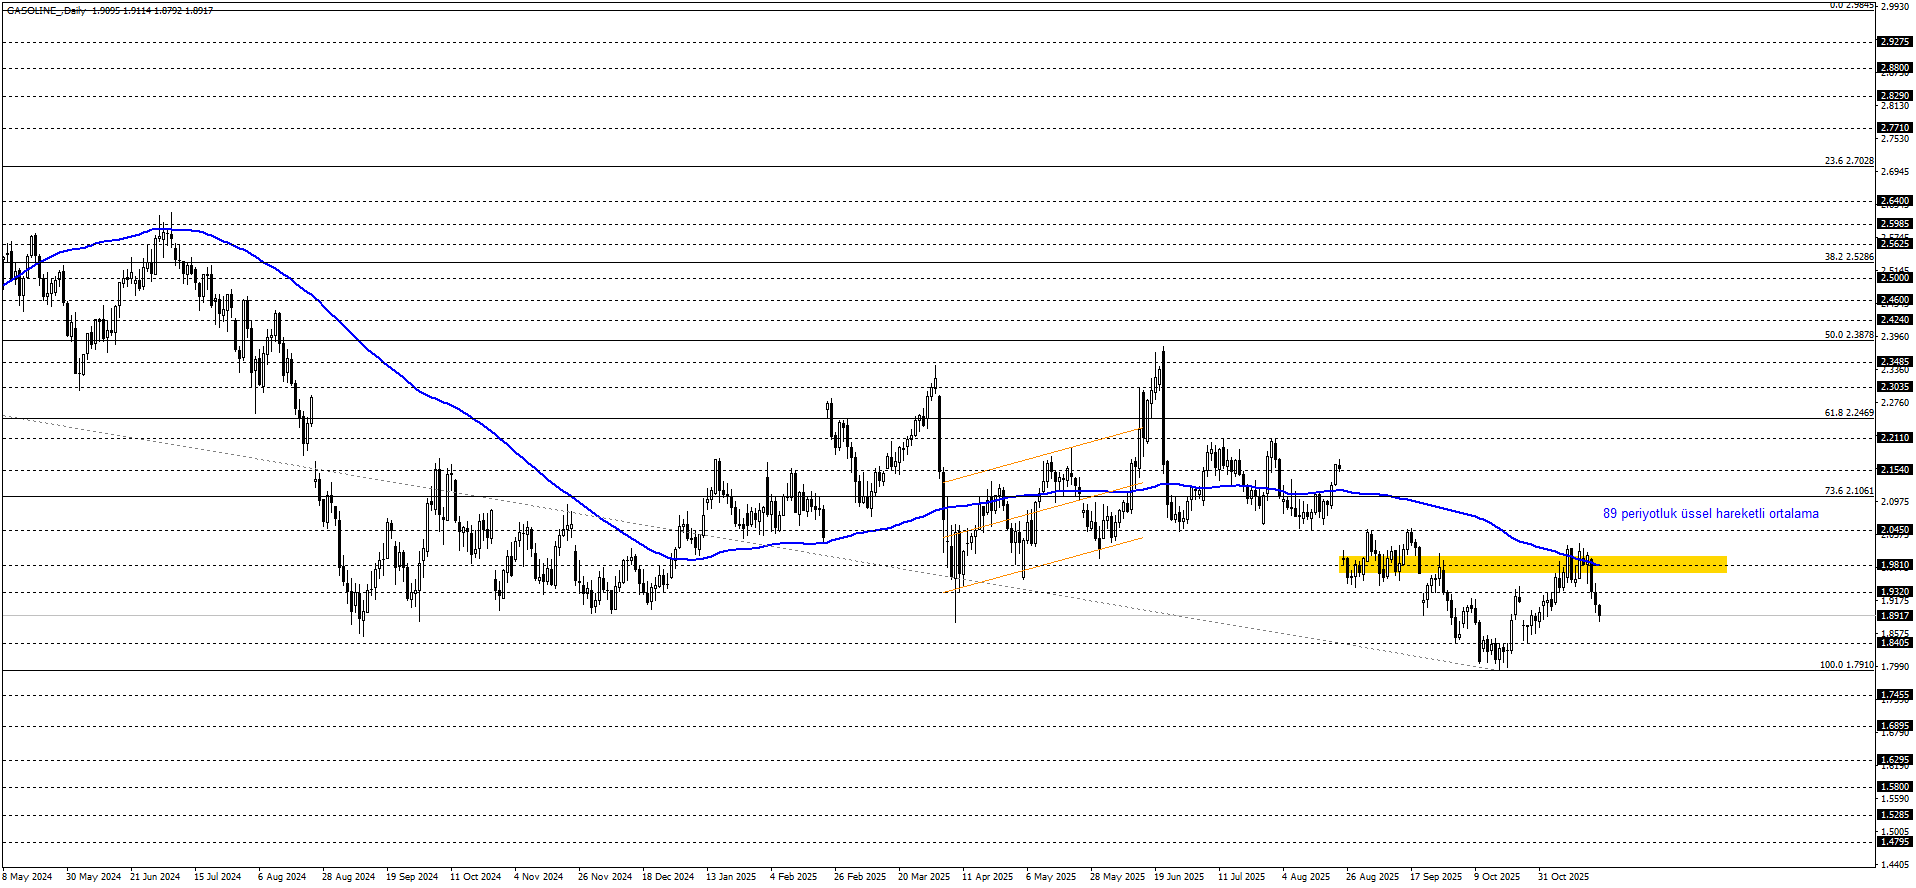Click the '18 Dec 2024' date label
Image resolution: width=1916 pixels, height=888 pixels.
(668, 877)
